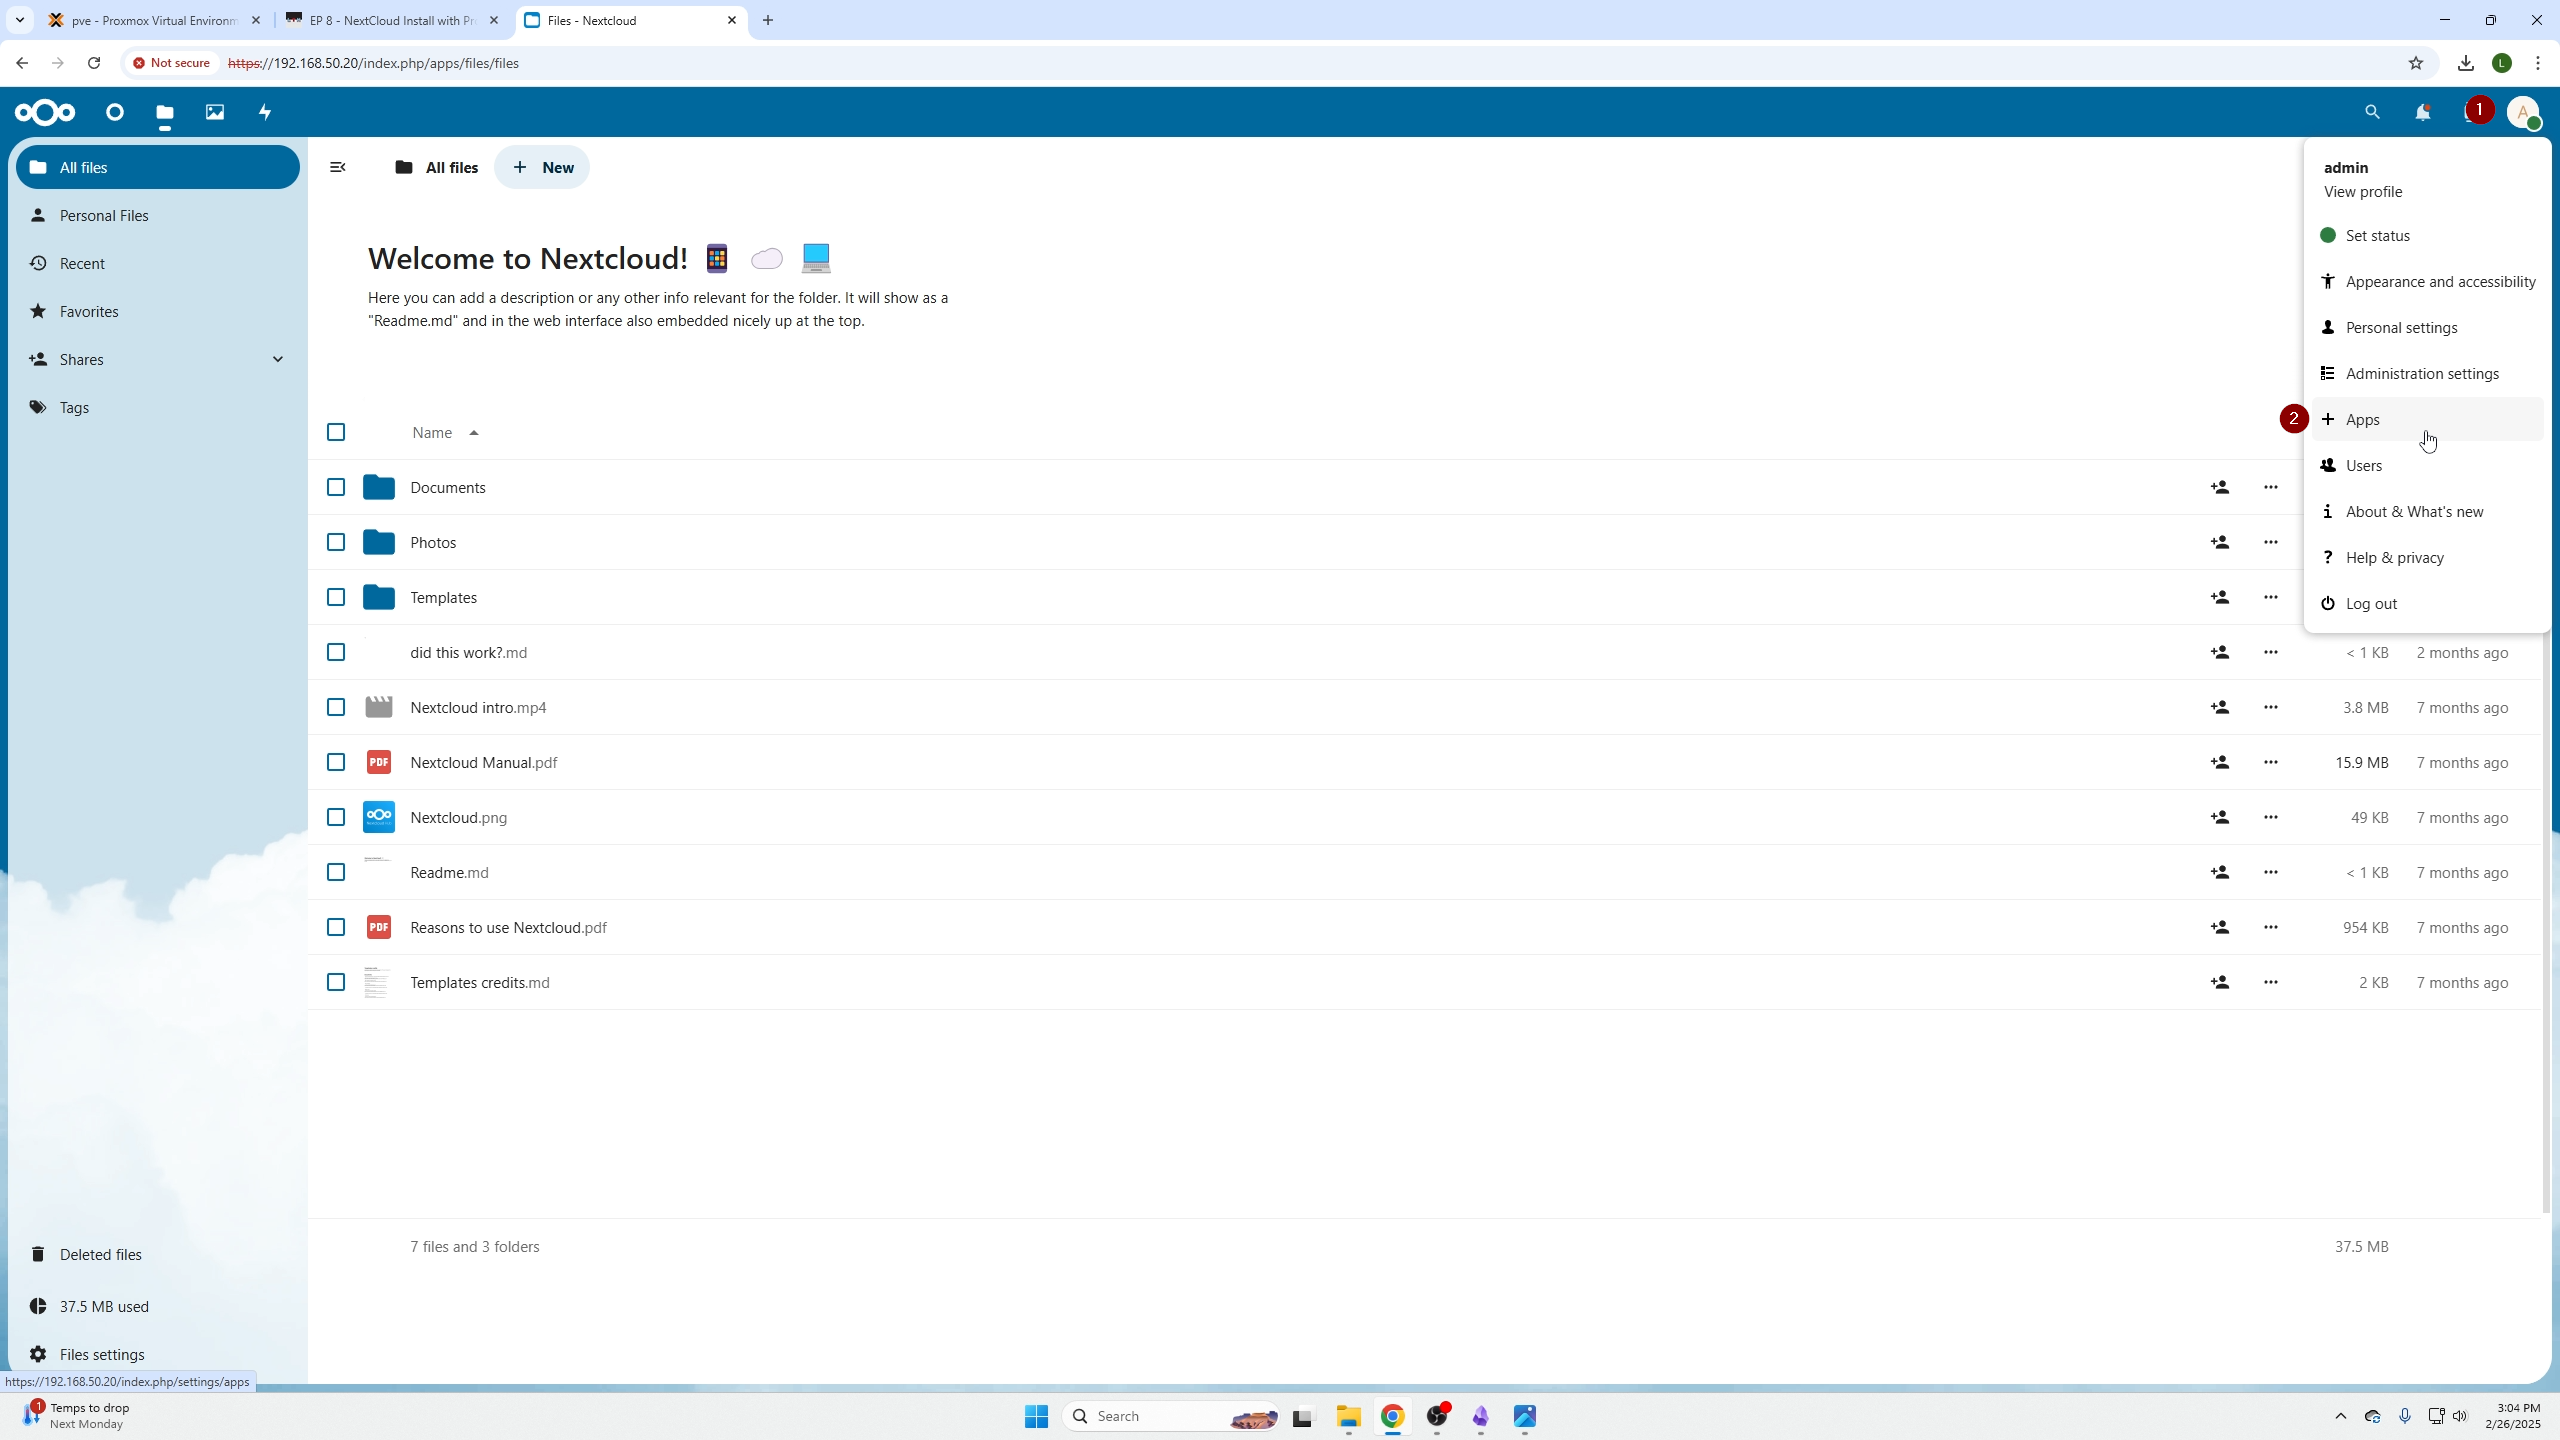This screenshot has width=2560, height=1440.
Task: Click the 37.5 MB storage usage indicator
Action: coord(104,1306)
